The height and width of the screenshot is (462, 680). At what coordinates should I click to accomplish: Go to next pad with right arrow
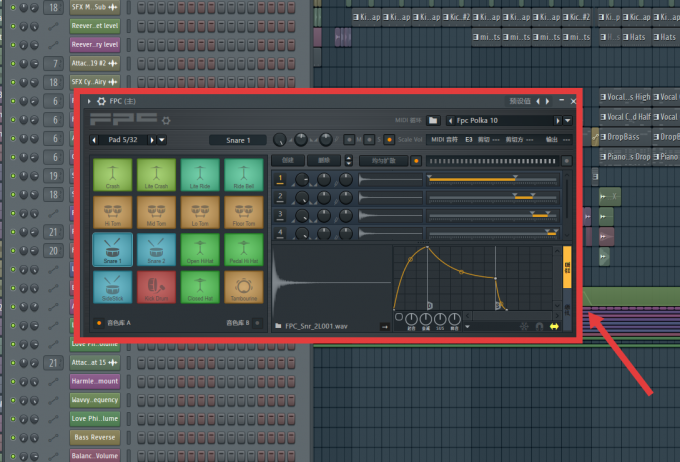152,140
